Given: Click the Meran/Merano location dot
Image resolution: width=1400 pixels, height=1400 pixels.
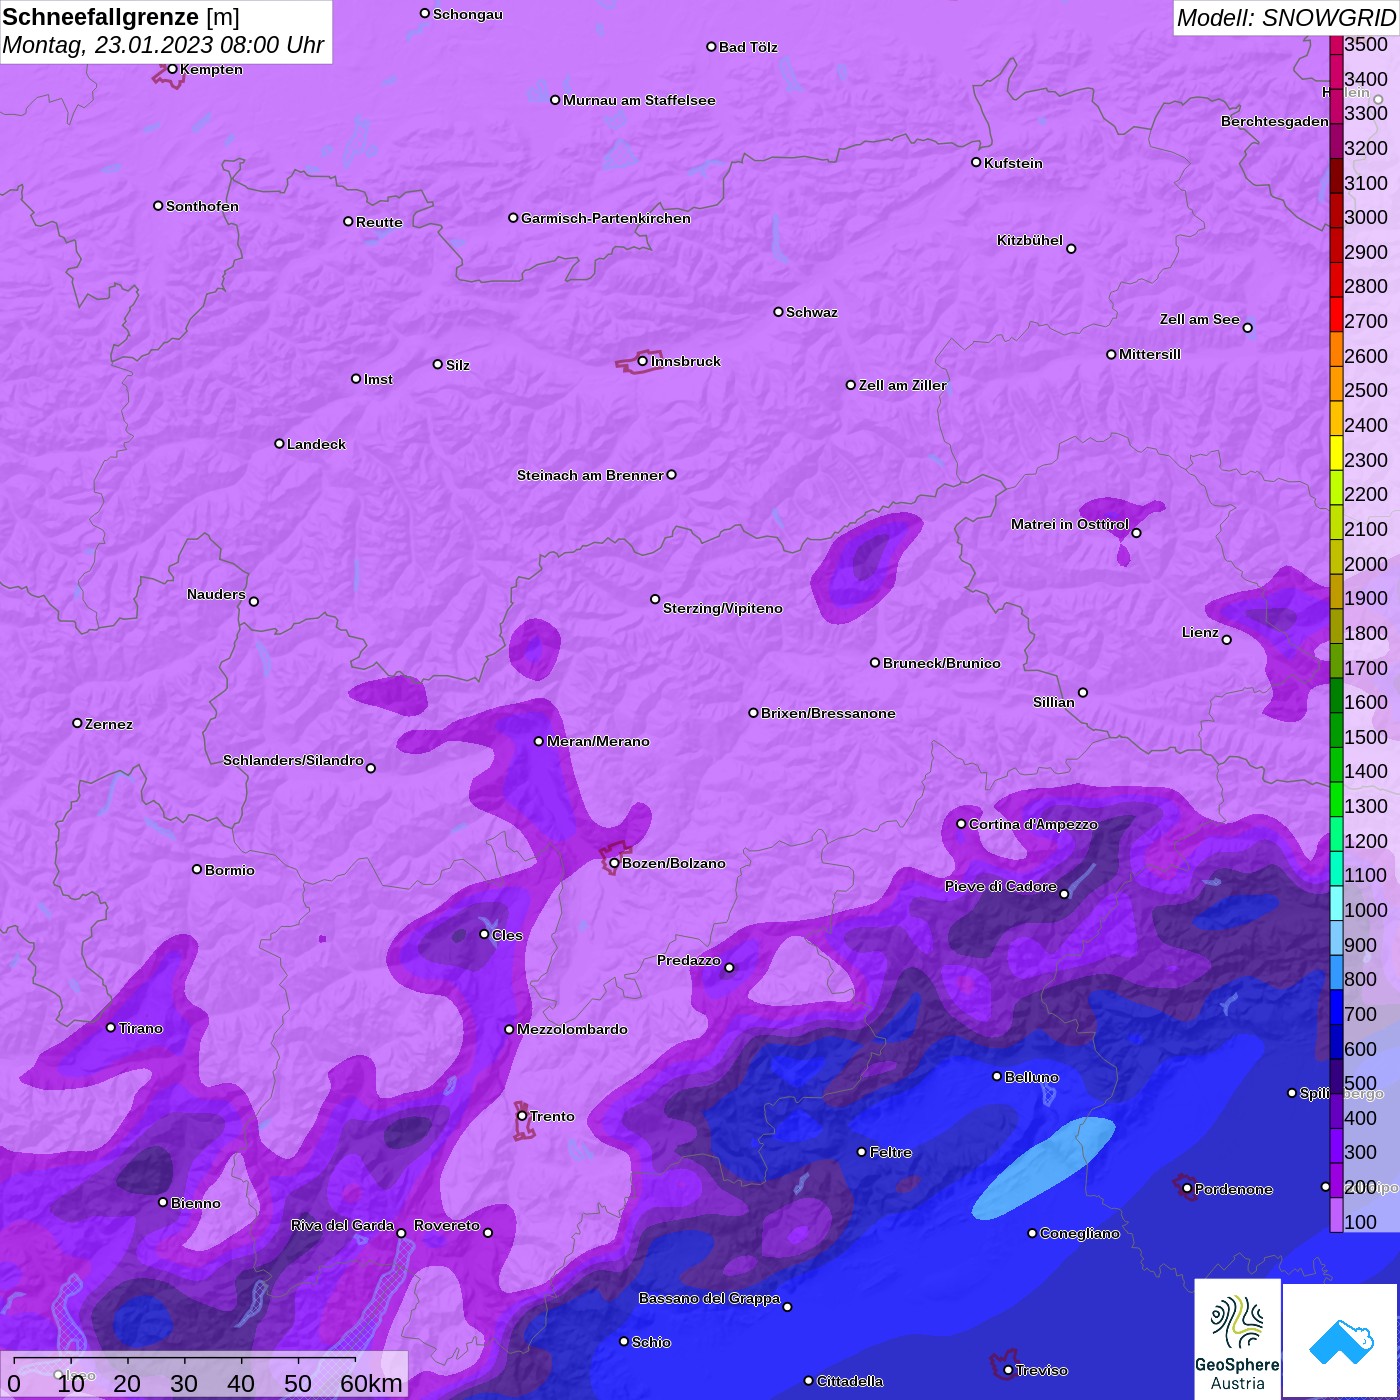Looking at the screenshot, I should (539, 741).
